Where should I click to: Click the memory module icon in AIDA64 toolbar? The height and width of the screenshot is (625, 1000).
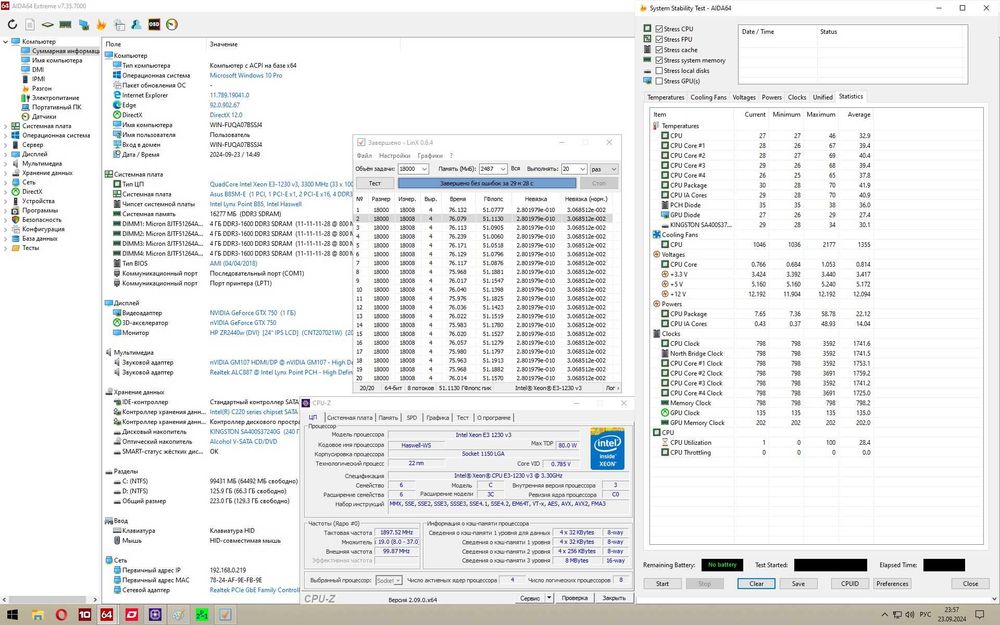[x=65, y=25]
